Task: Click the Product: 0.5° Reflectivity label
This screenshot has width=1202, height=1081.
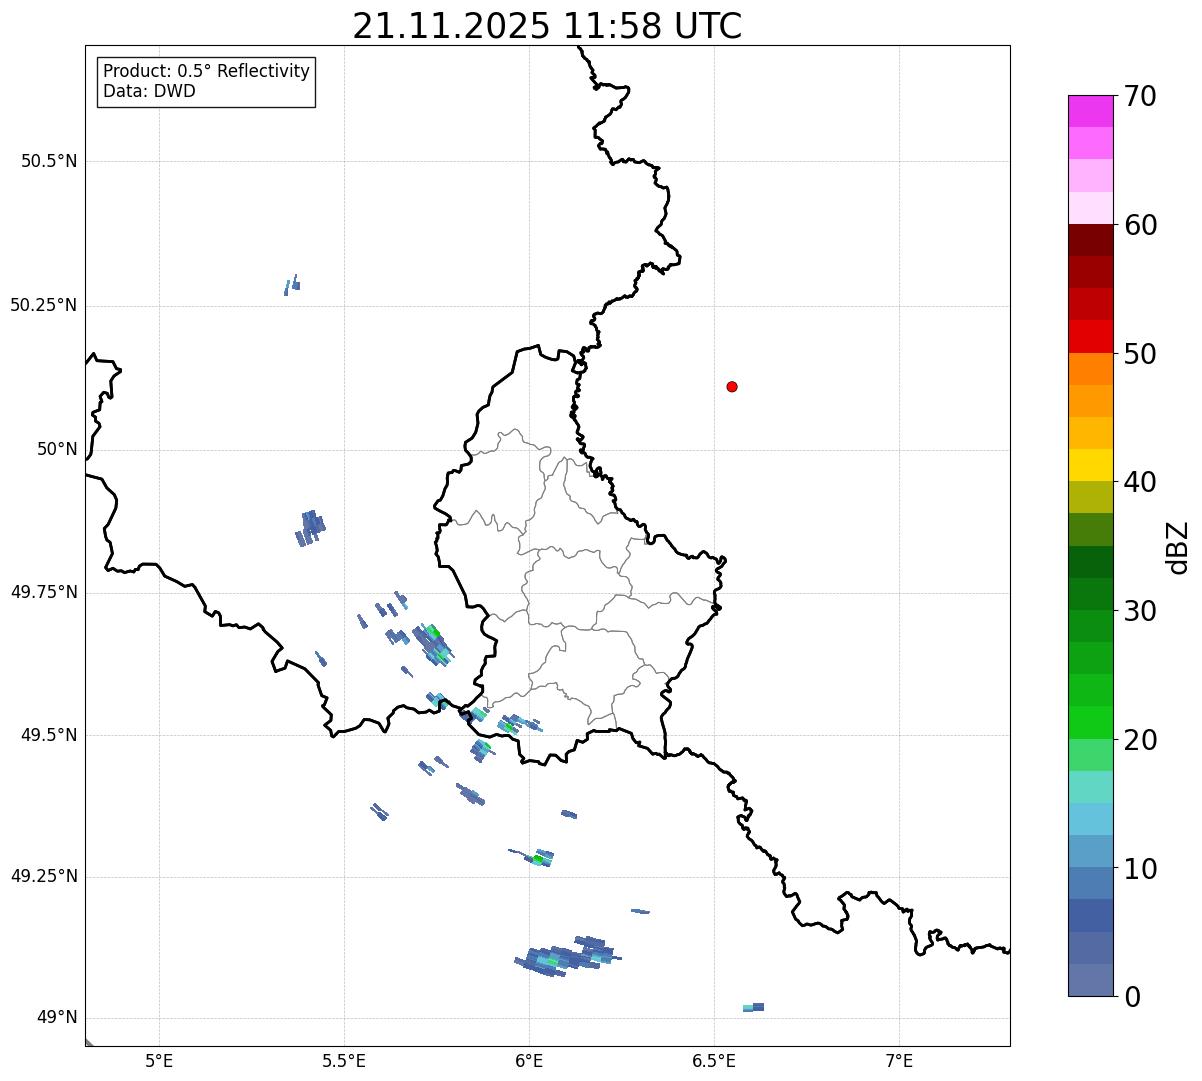Action: pyautogui.click(x=206, y=71)
